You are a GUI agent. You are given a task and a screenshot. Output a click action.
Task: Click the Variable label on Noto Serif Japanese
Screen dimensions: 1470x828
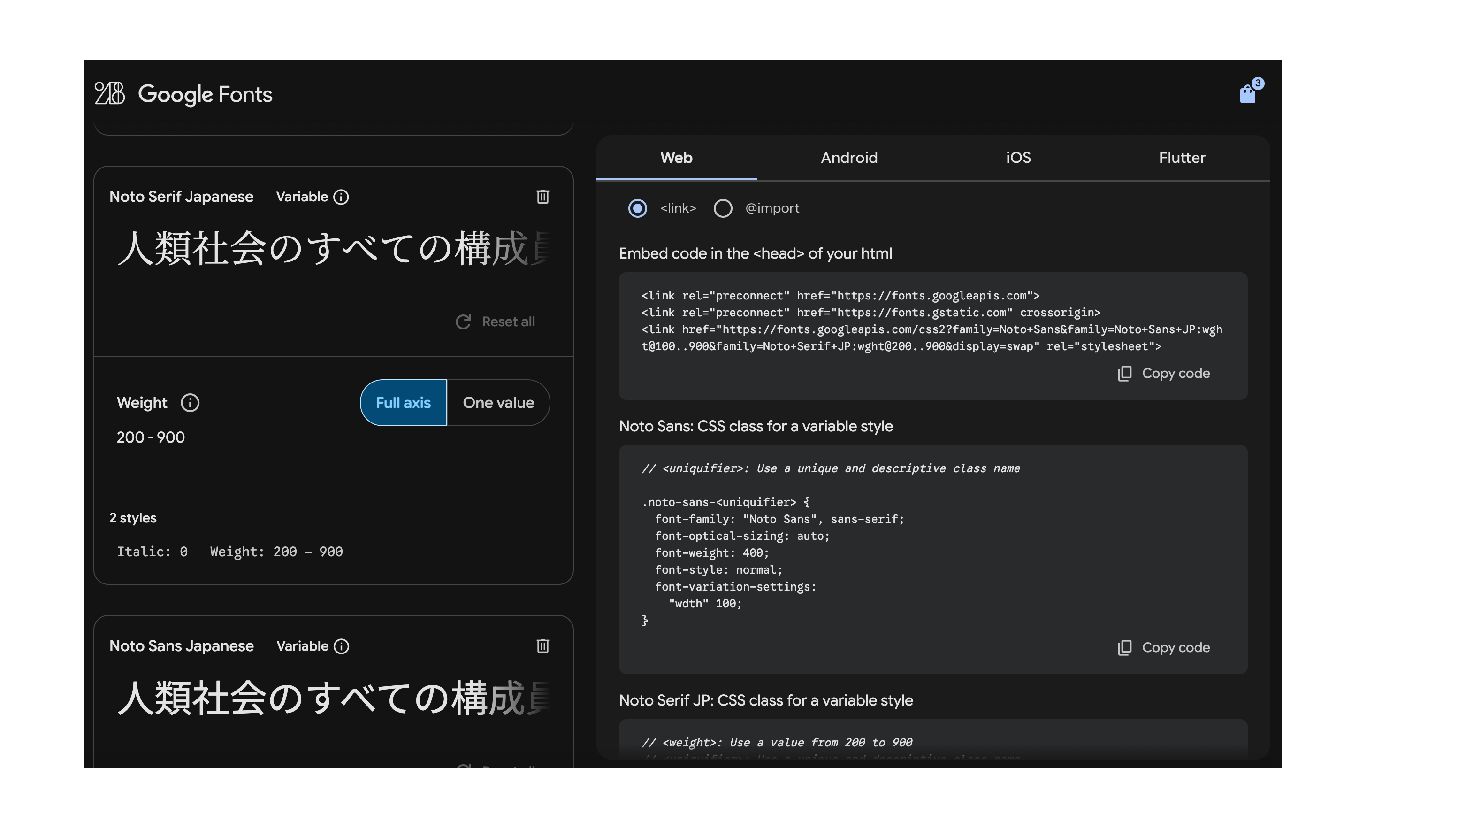302,197
